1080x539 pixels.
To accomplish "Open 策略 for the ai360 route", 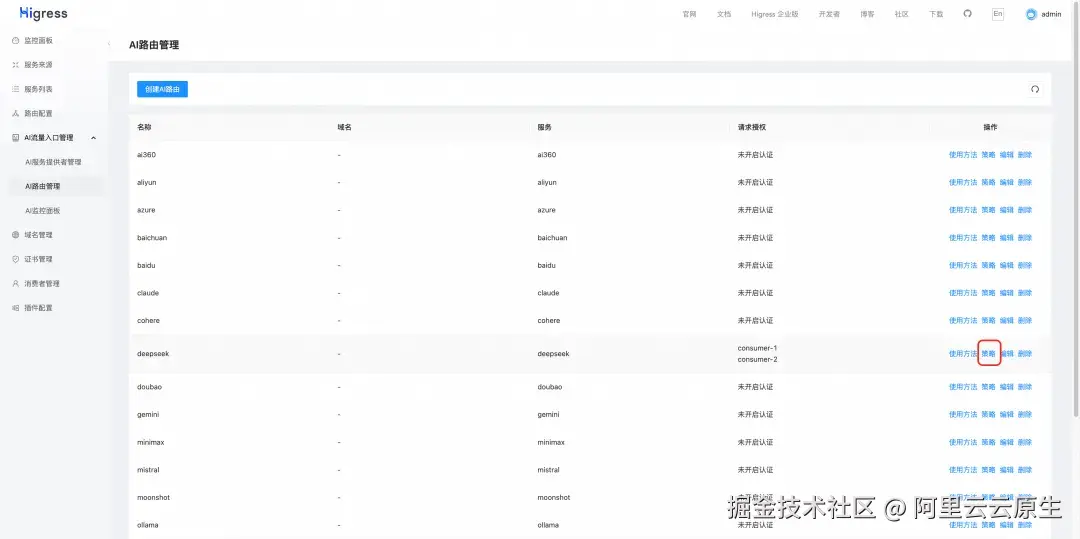I will (988, 155).
